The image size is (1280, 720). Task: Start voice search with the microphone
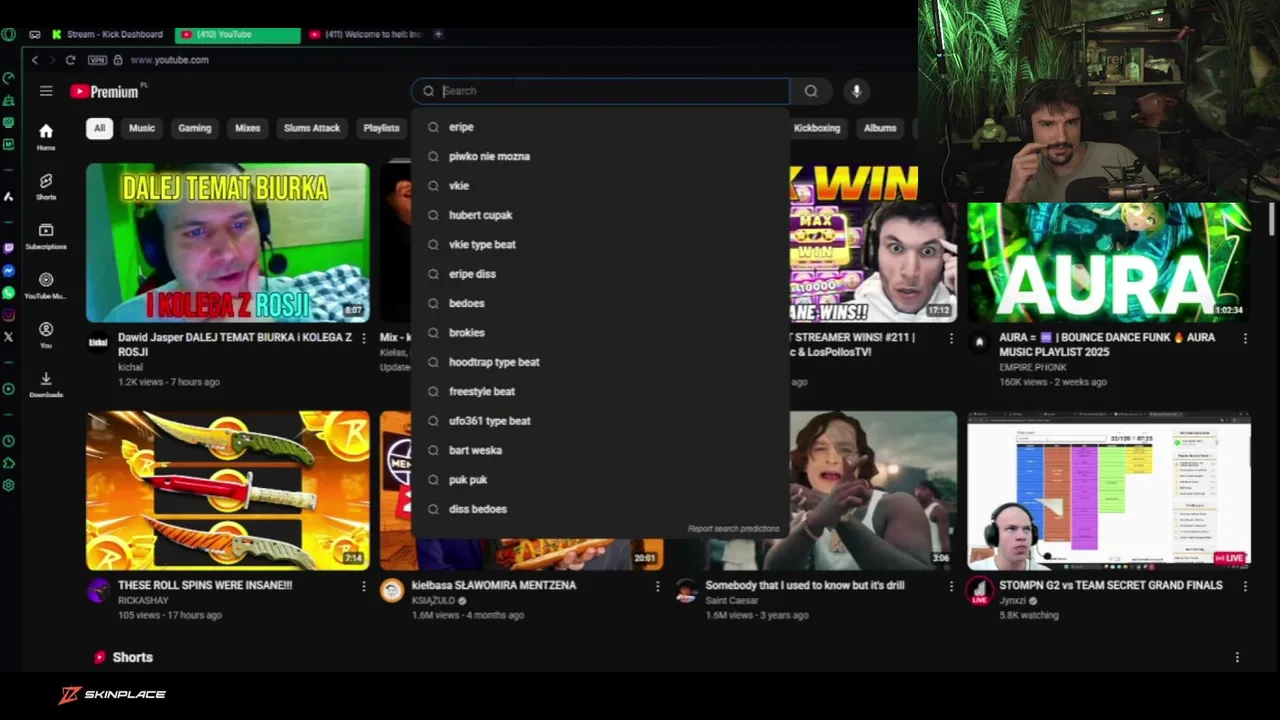[856, 91]
